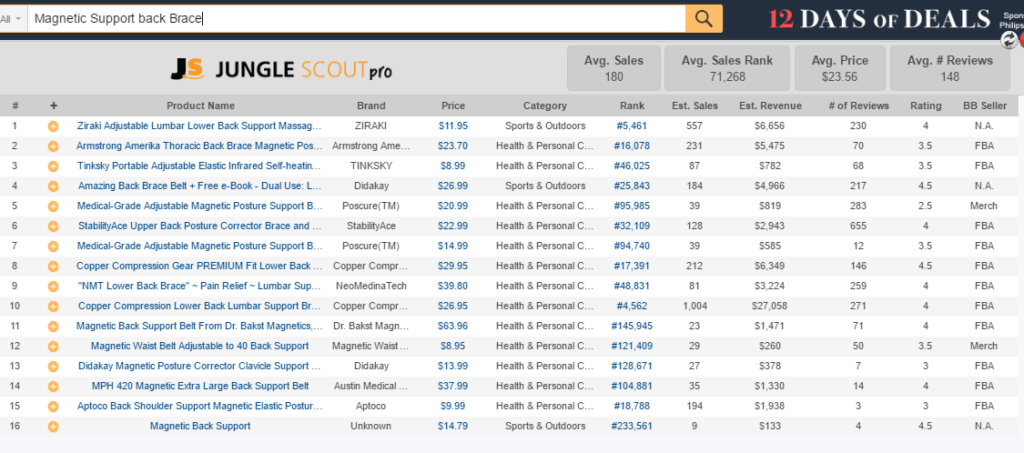Click plus icon for row 10 Copper Compression

pyautogui.click(x=53, y=306)
